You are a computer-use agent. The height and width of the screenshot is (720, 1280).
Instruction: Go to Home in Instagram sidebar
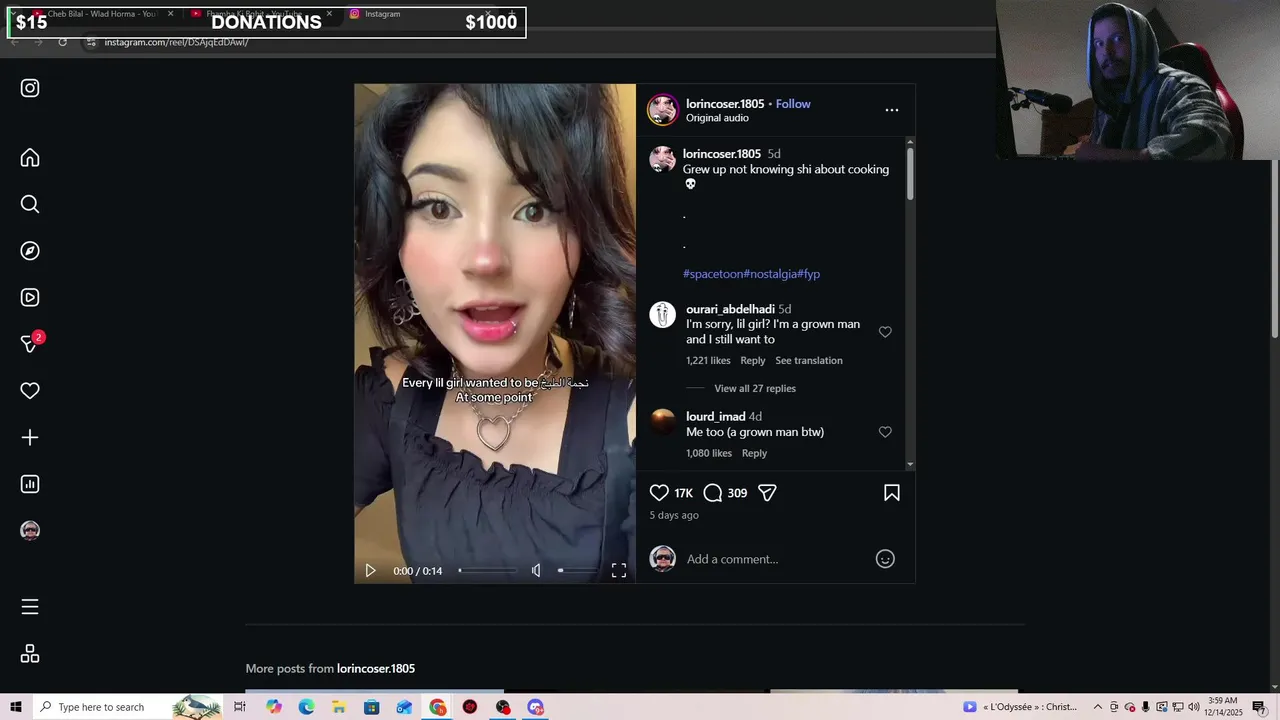30,158
